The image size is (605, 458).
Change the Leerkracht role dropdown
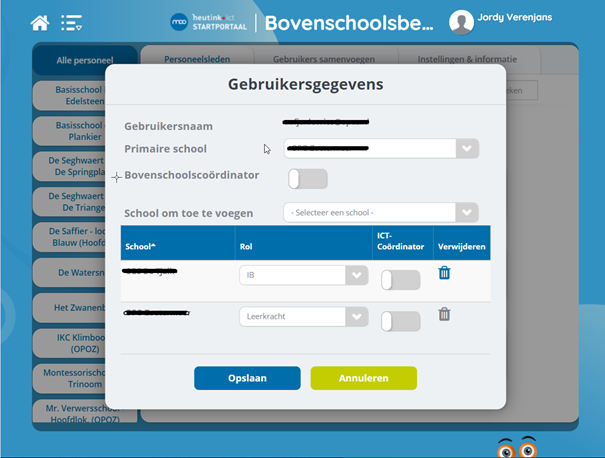[304, 316]
